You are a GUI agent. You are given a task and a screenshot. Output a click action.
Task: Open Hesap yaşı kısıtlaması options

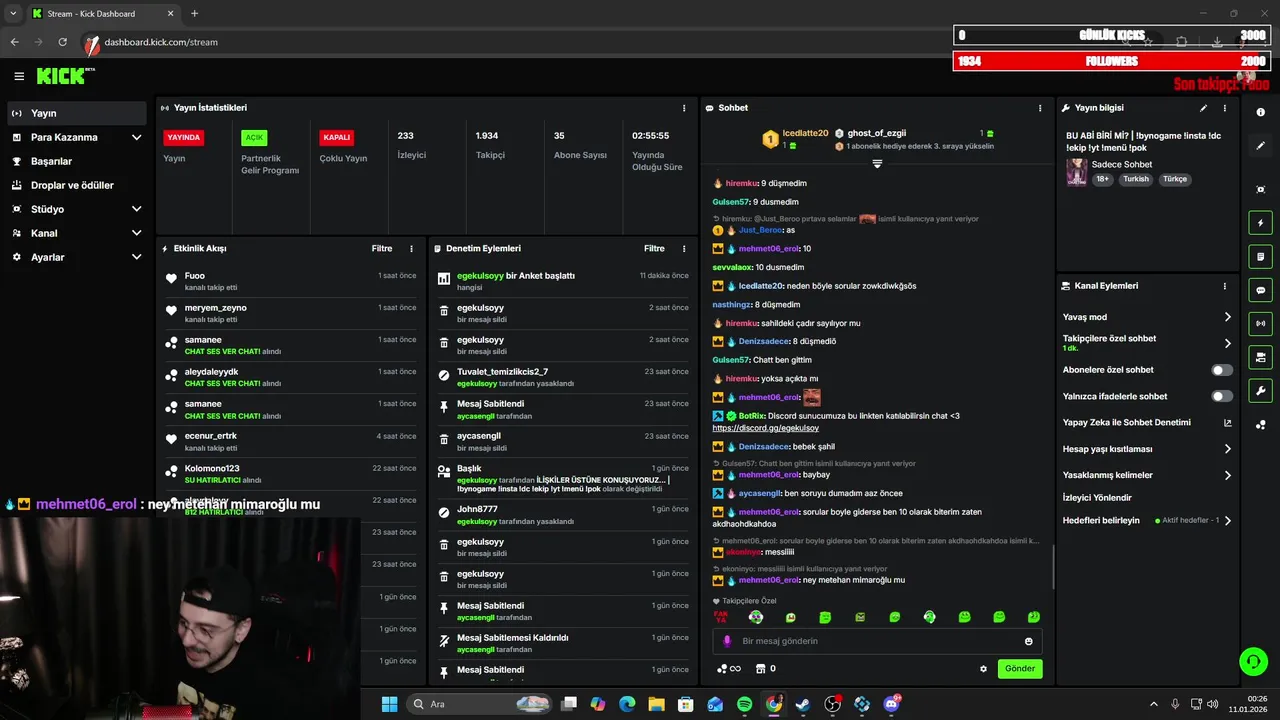pos(1147,449)
